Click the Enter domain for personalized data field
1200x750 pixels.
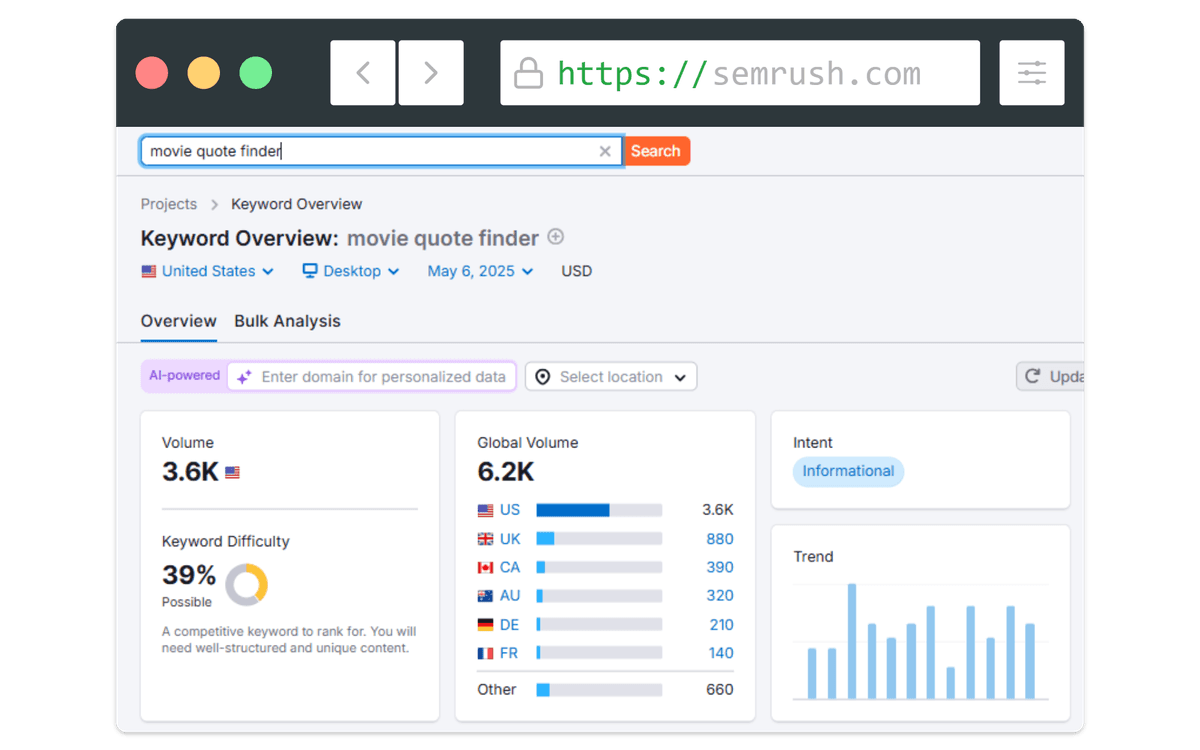(x=372, y=377)
